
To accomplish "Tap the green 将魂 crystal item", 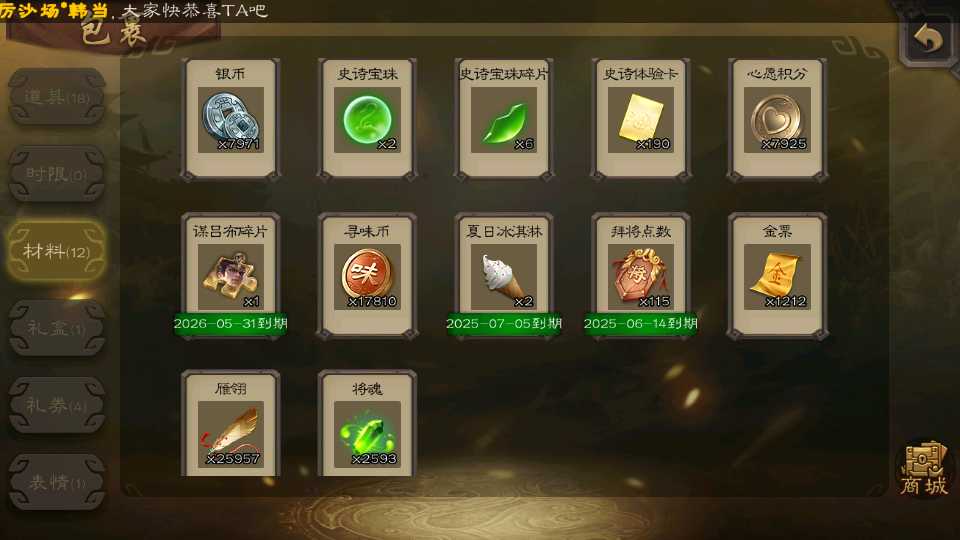I will (367, 424).
